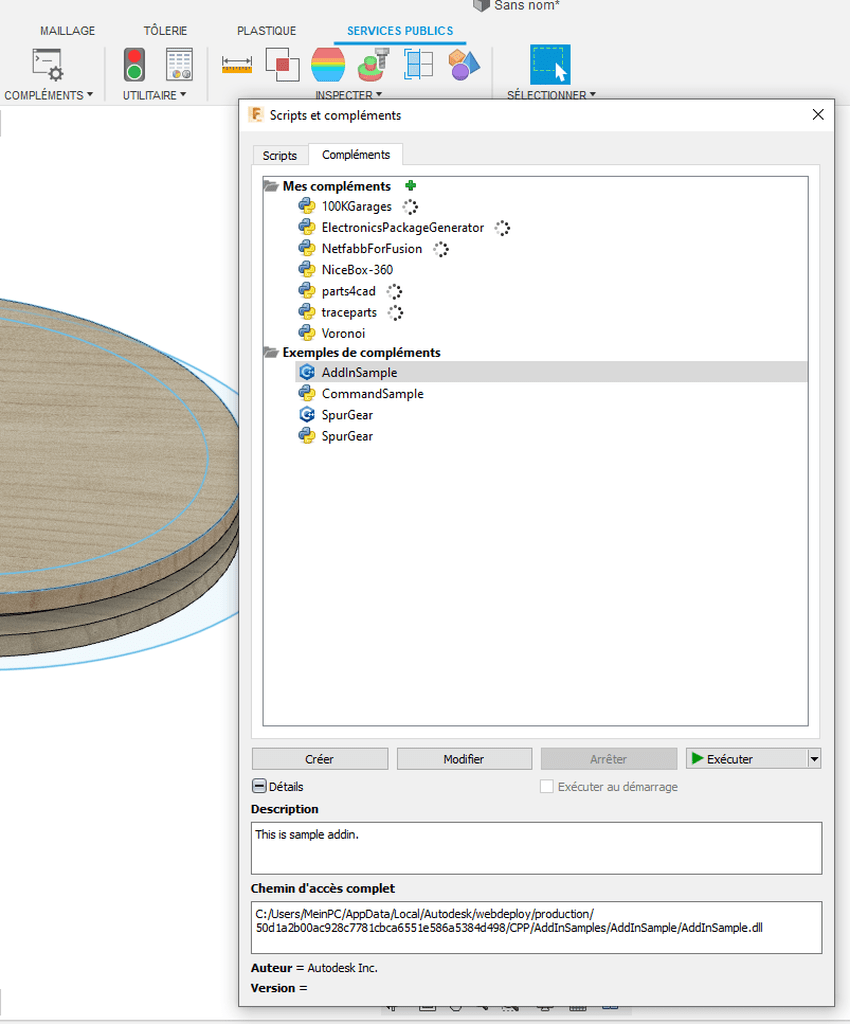Click the spinner beside NetfabbForFusion

coord(441,249)
